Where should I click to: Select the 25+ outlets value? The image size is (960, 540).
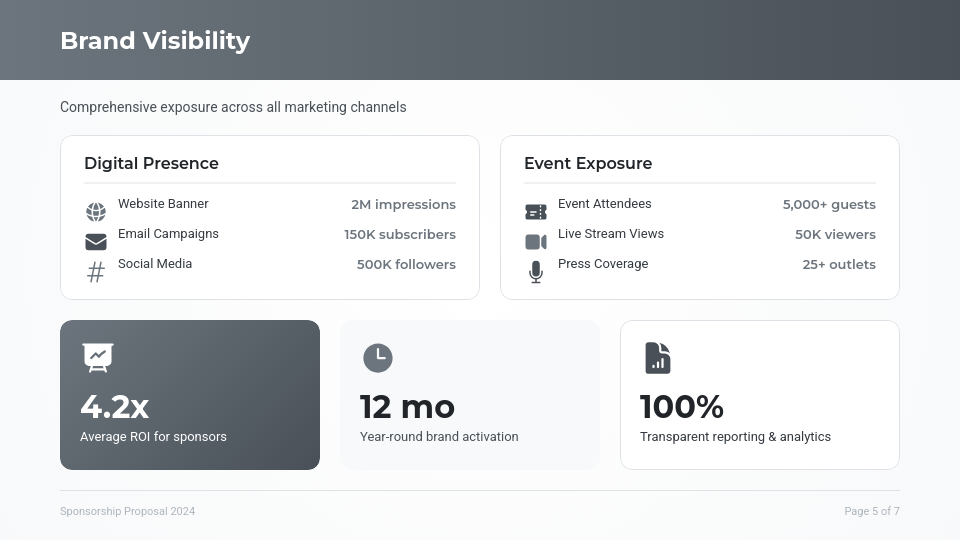[x=839, y=265]
